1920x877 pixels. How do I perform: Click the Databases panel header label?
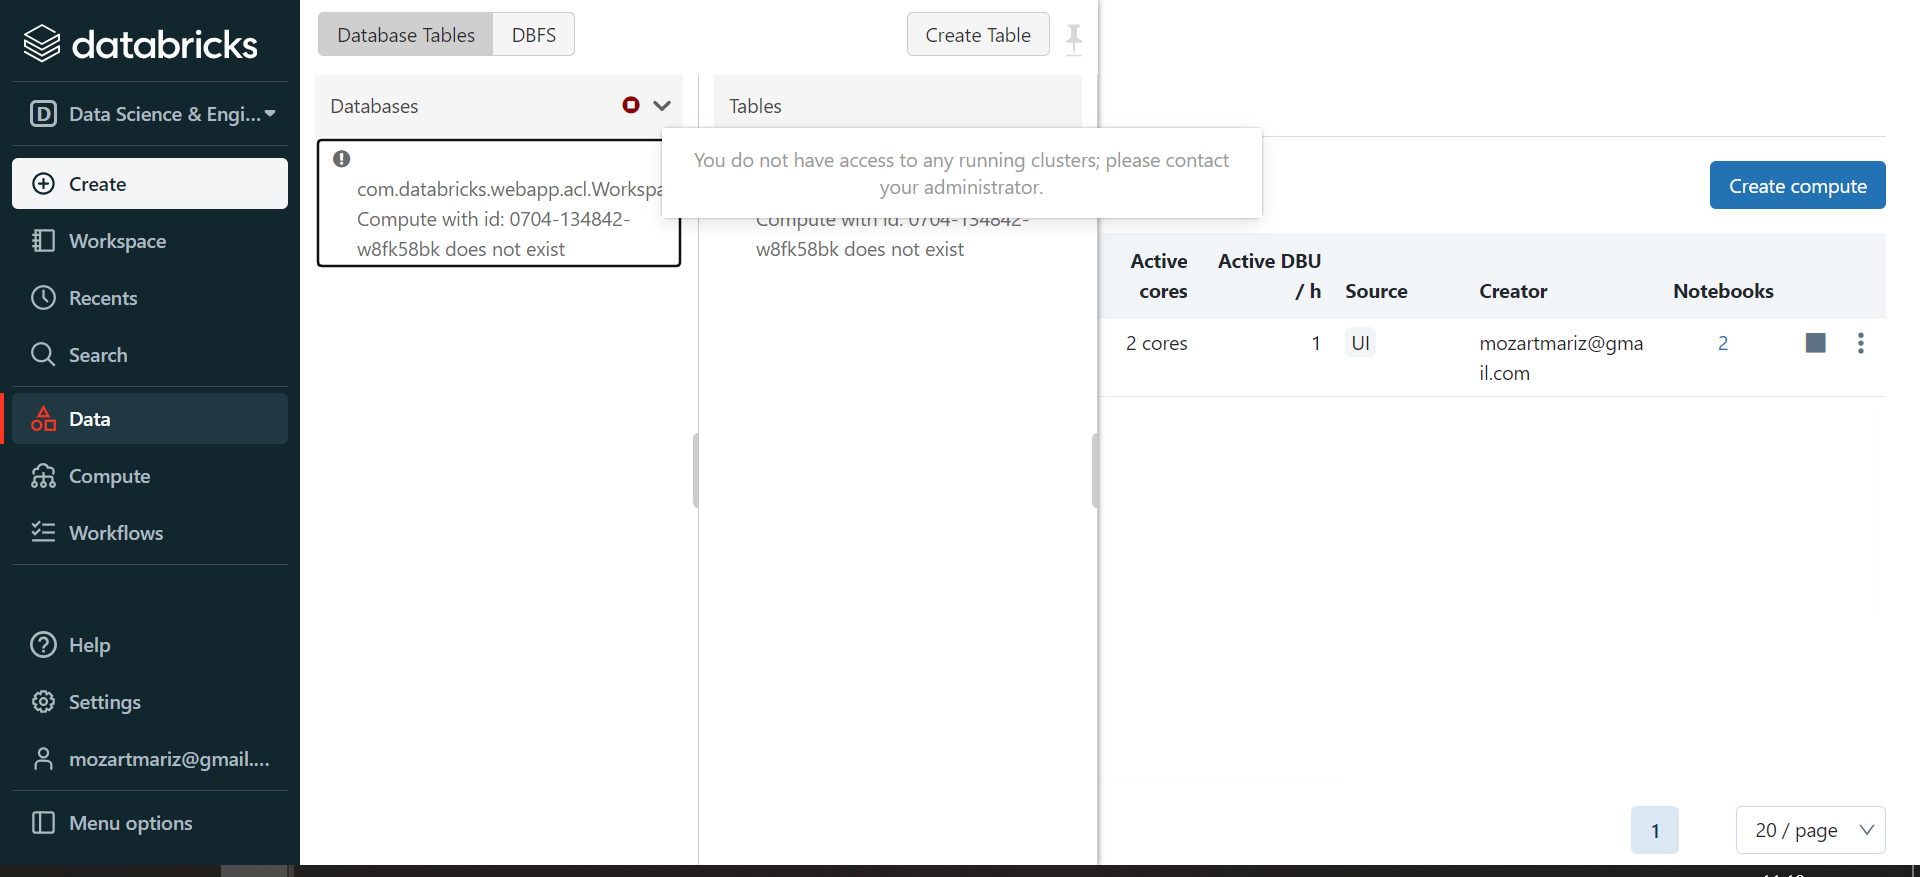pos(374,106)
